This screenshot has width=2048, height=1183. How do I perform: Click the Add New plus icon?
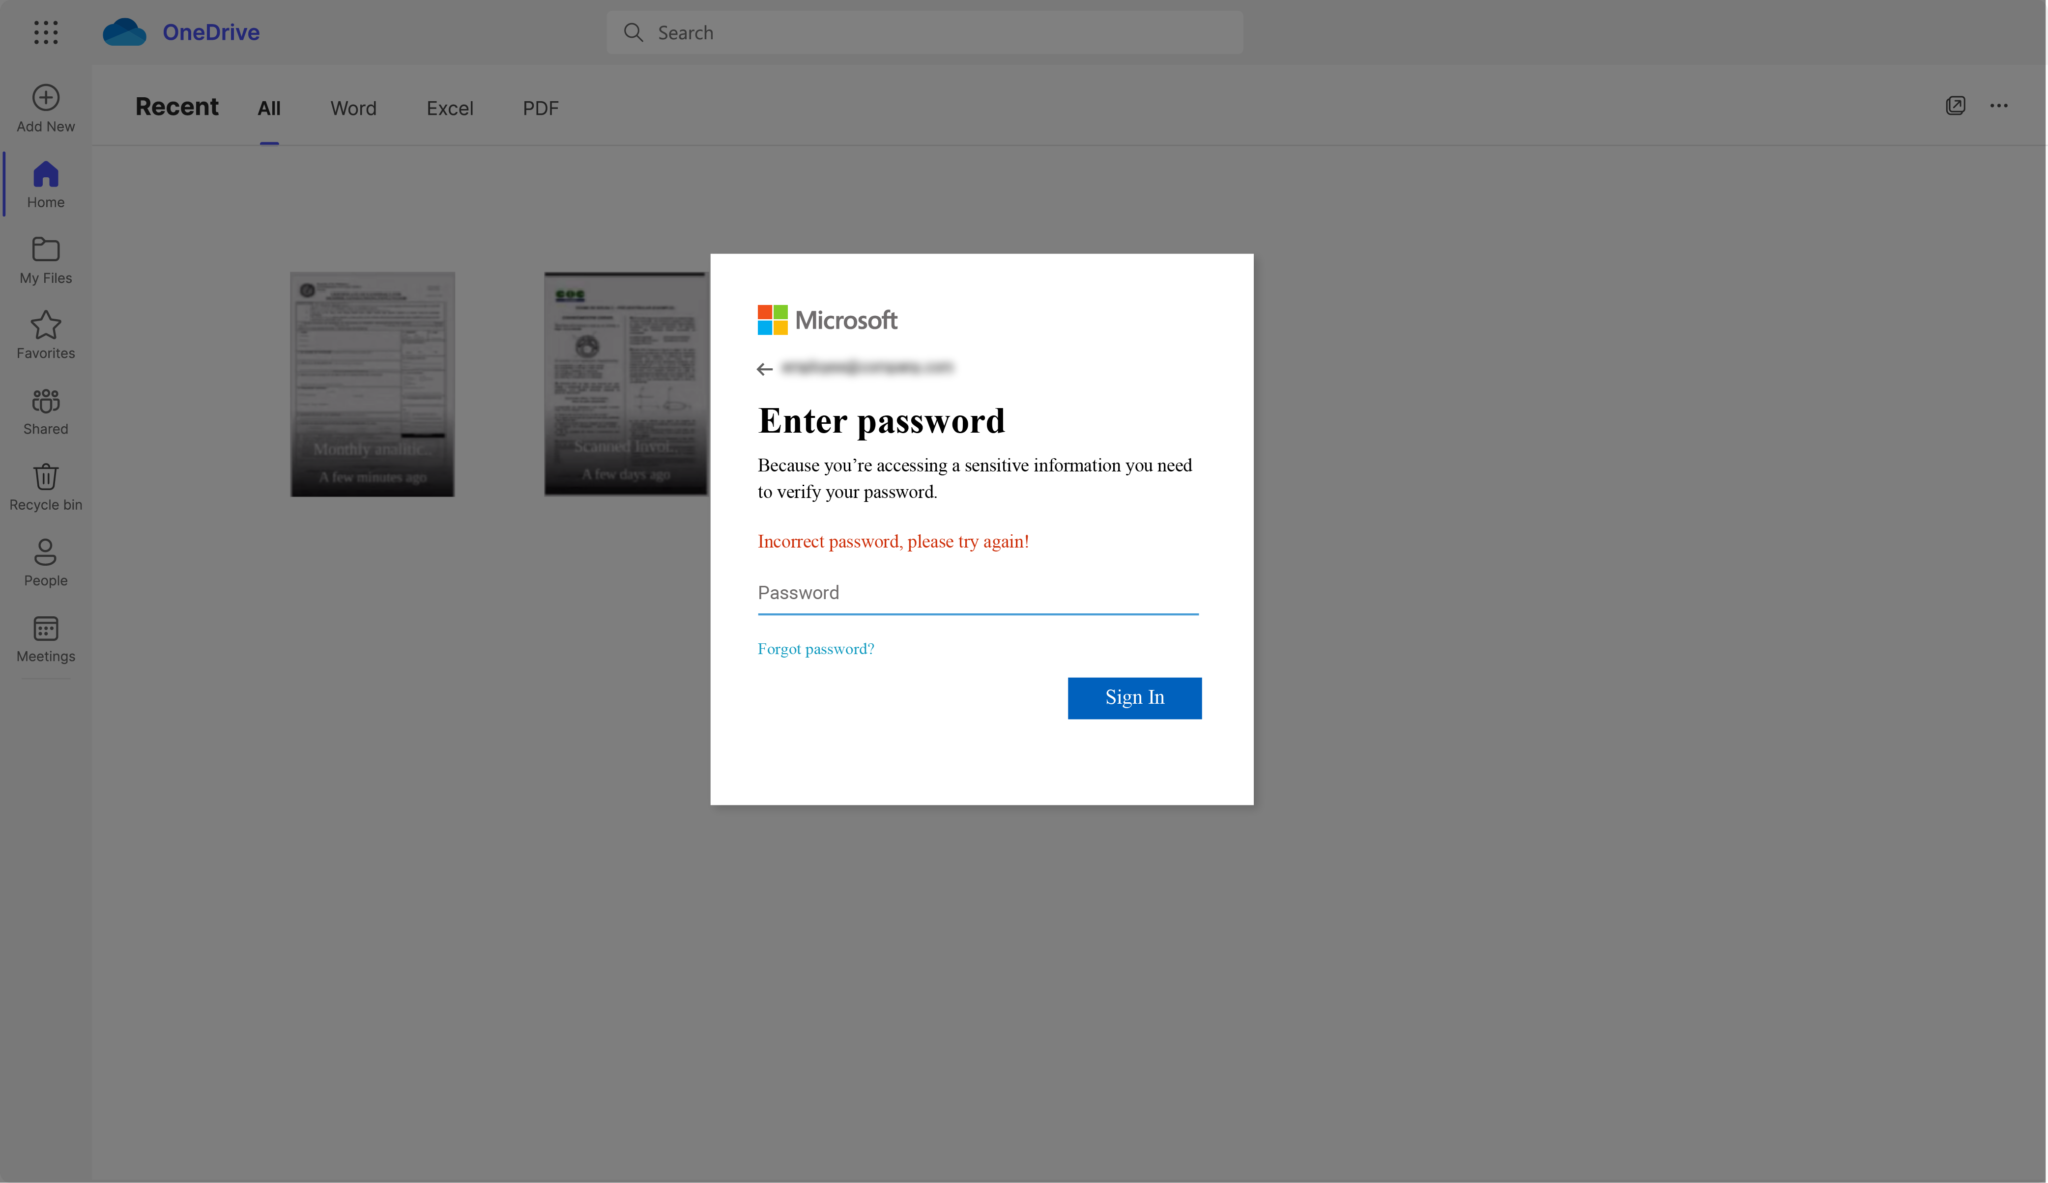(46, 97)
